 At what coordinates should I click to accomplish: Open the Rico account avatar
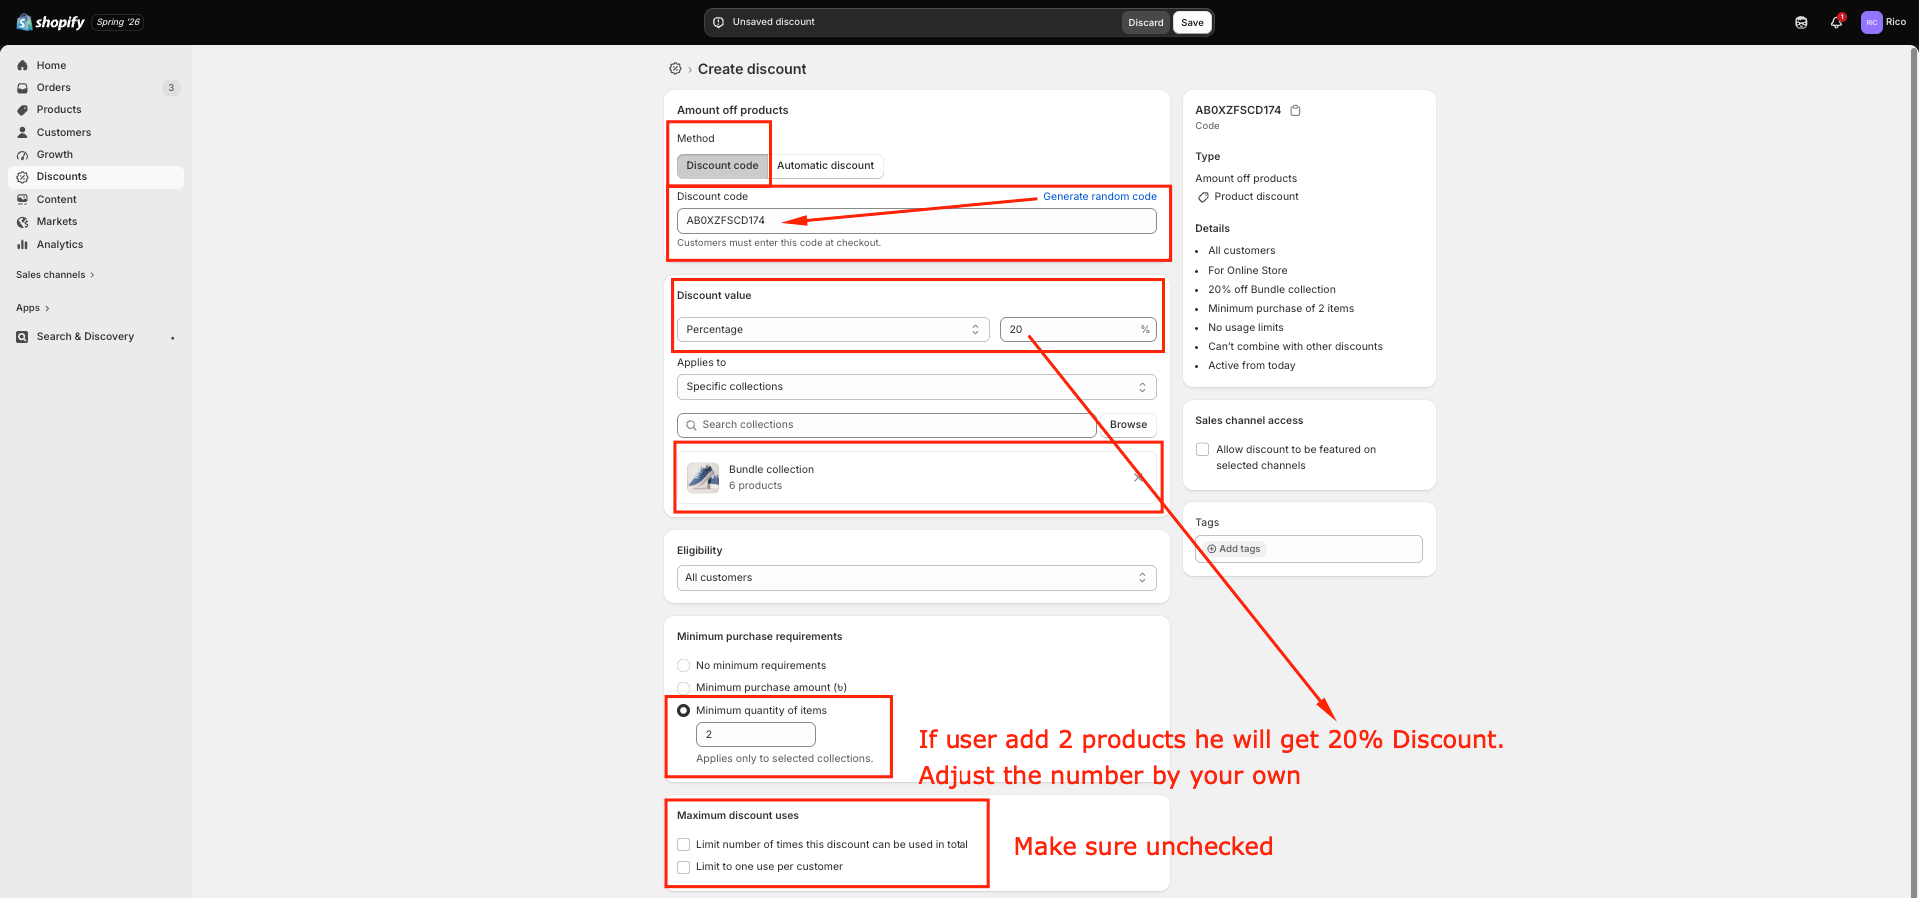point(1871,22)
